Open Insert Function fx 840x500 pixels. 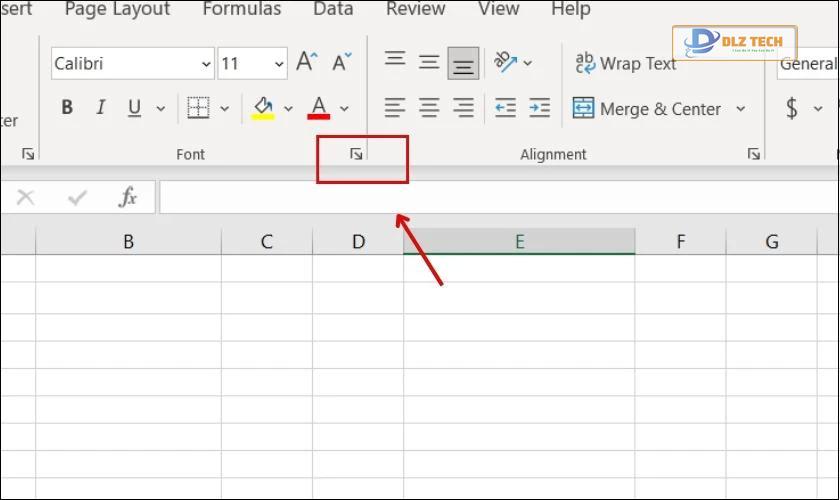128,197
